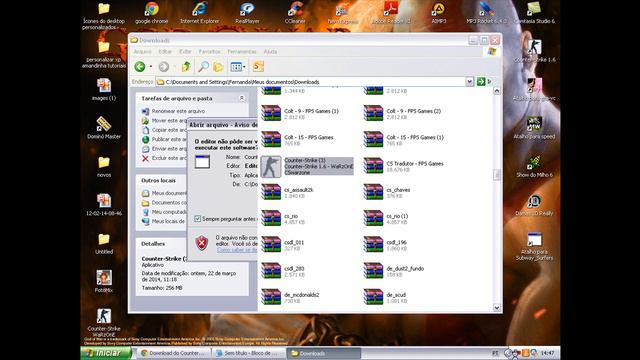Open the FotoMix desktop shortcut

coord(104,281)
